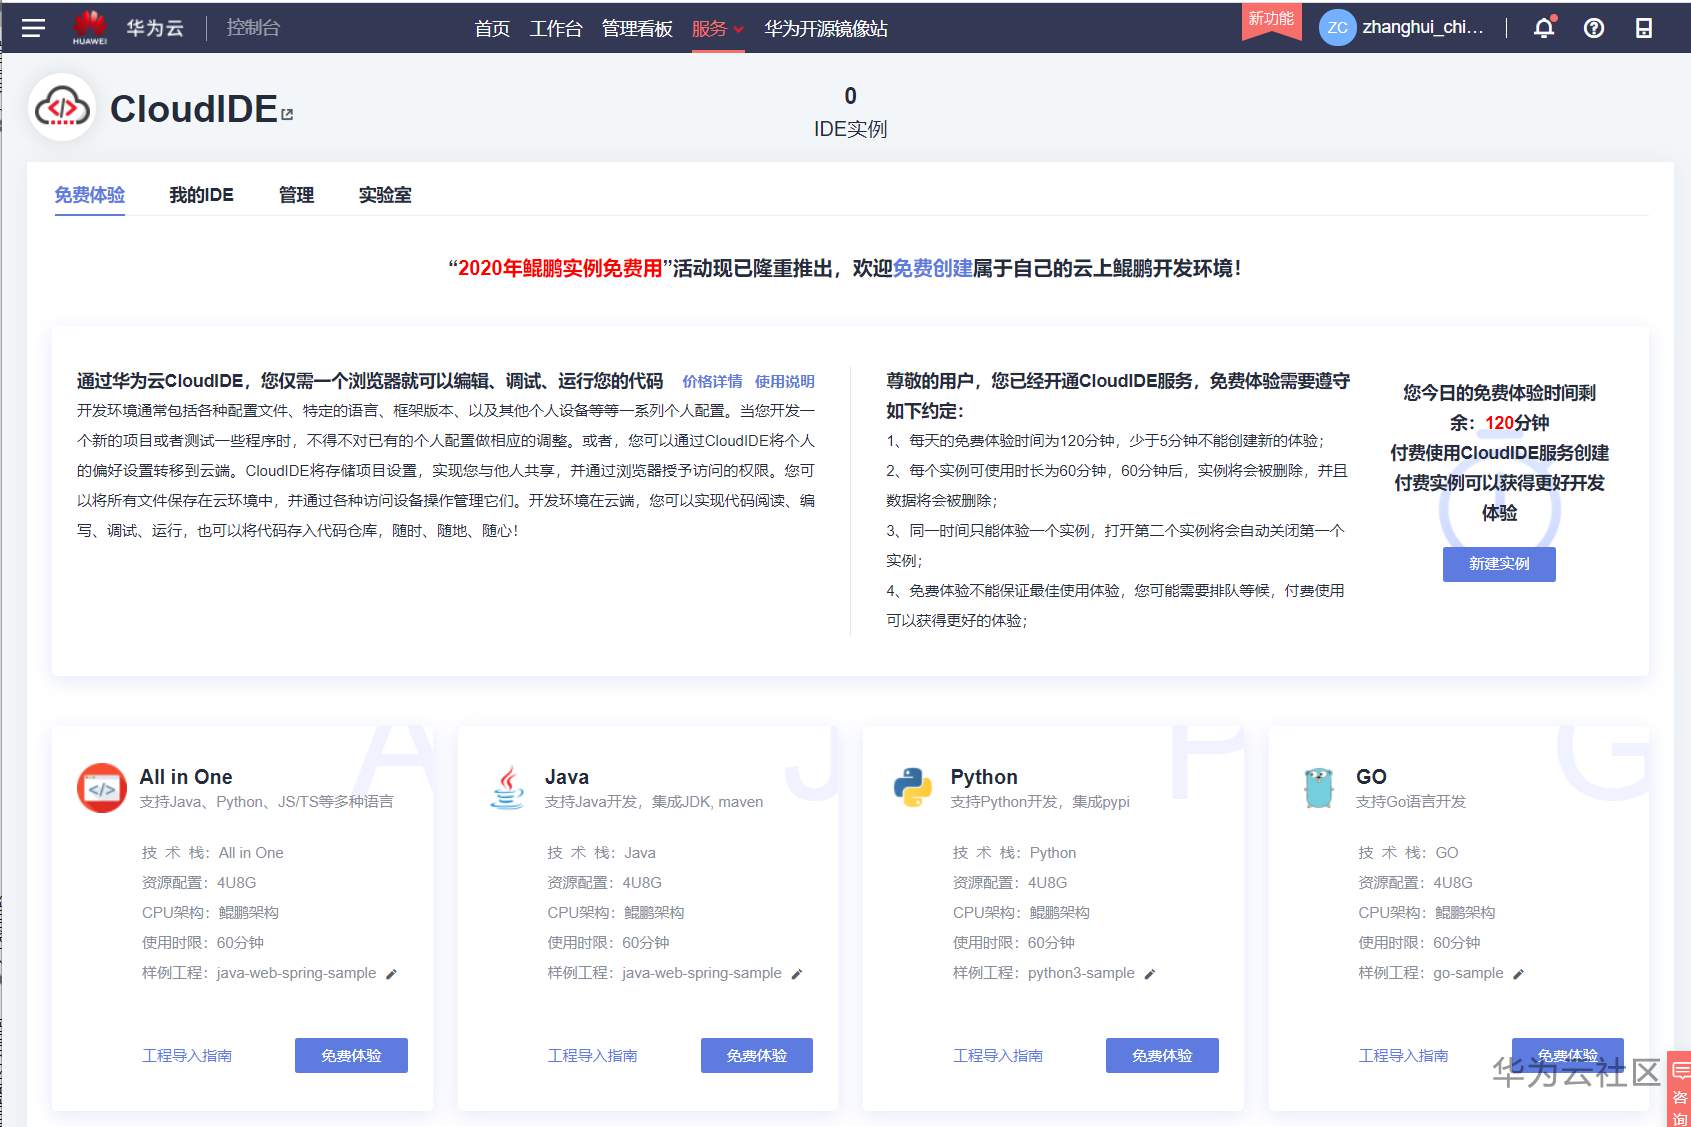Image resolution: width=1691 pixels, height=1127 pixels.
Task: Click the Python card title
Action: tap(984, 777)
